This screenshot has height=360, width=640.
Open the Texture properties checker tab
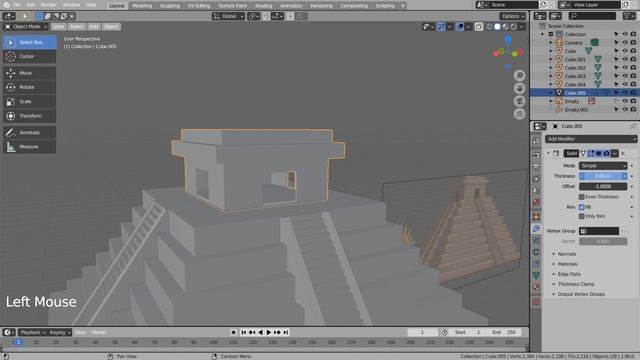pyautogui.click(x=536, y=302)
